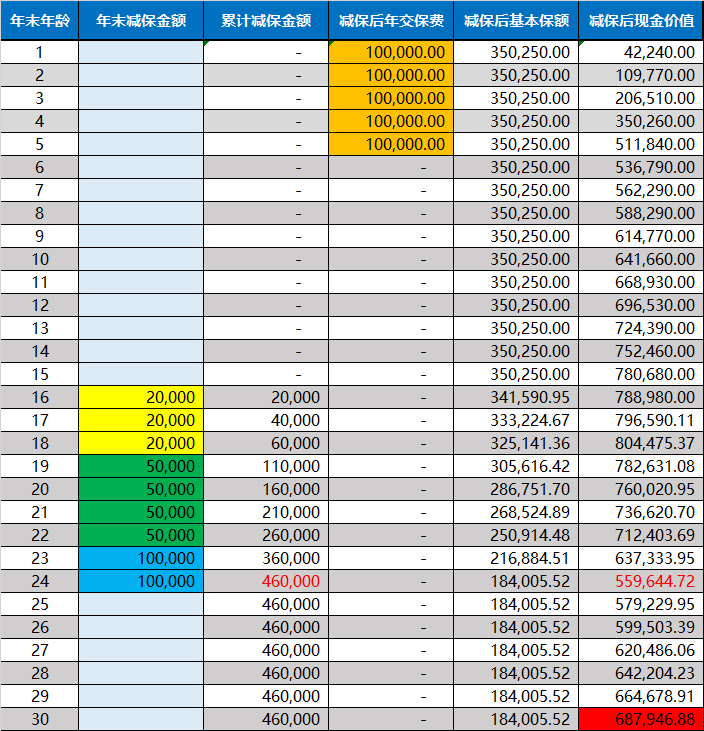The width and height of the screenshot is (704, 731).
Task: Click cash value cell 637,333.95
Action: pos(641,558)
